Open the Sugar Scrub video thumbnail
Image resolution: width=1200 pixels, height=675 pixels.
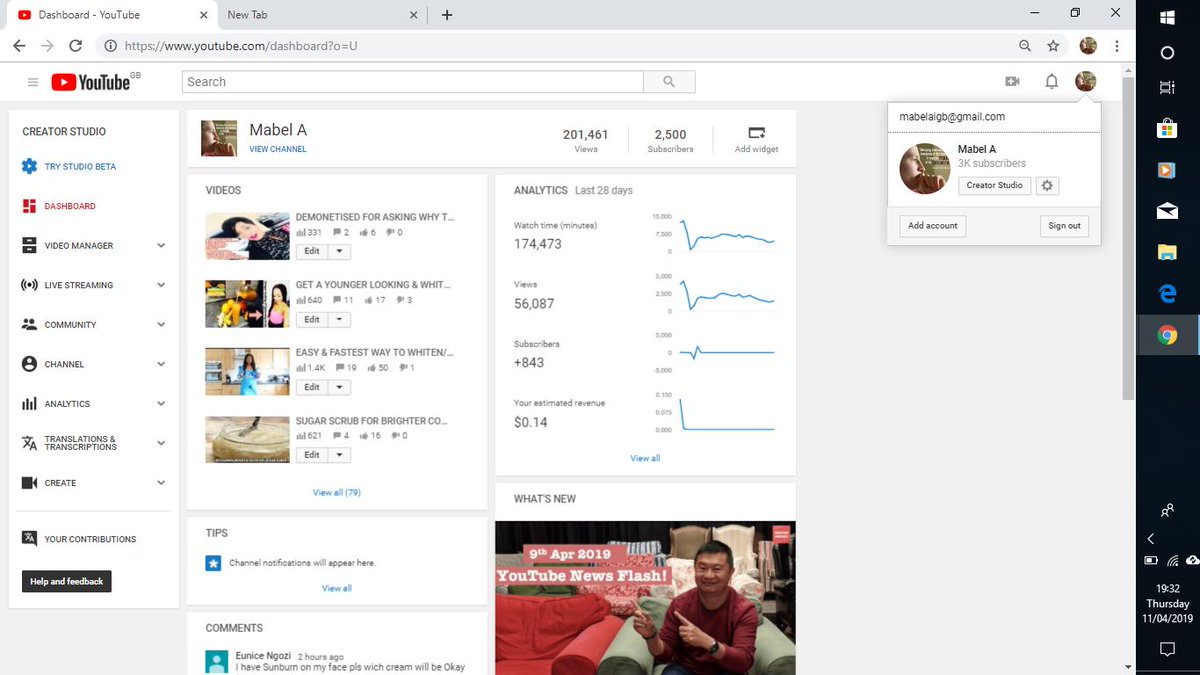(248, 440)
